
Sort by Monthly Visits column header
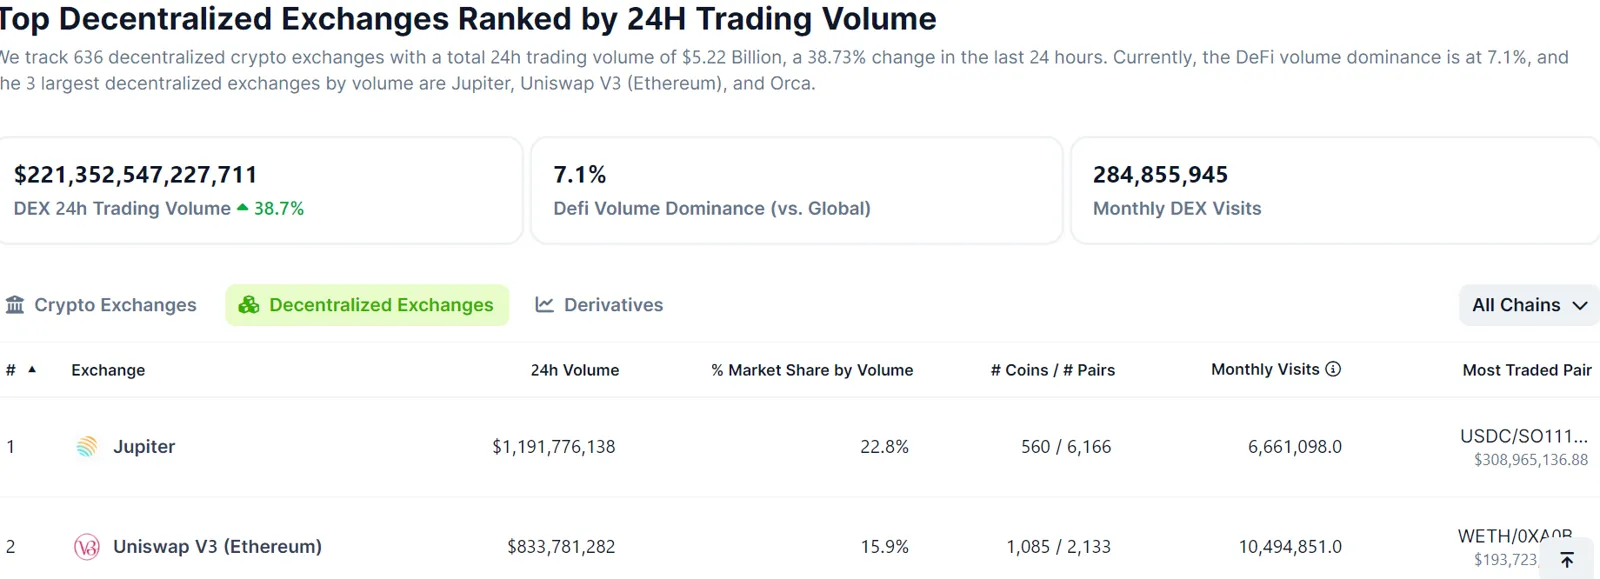pyautogui.click(x=1265, y=369)
